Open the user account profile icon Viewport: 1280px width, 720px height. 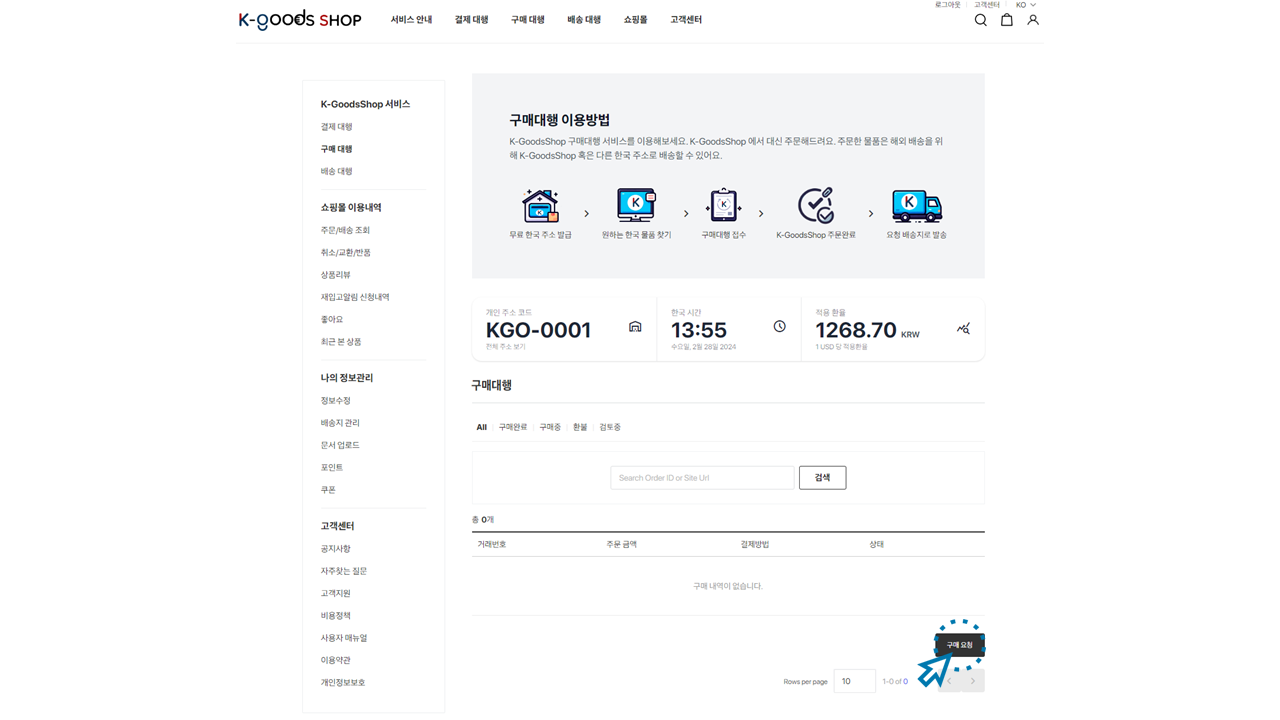click(1033, 20)
